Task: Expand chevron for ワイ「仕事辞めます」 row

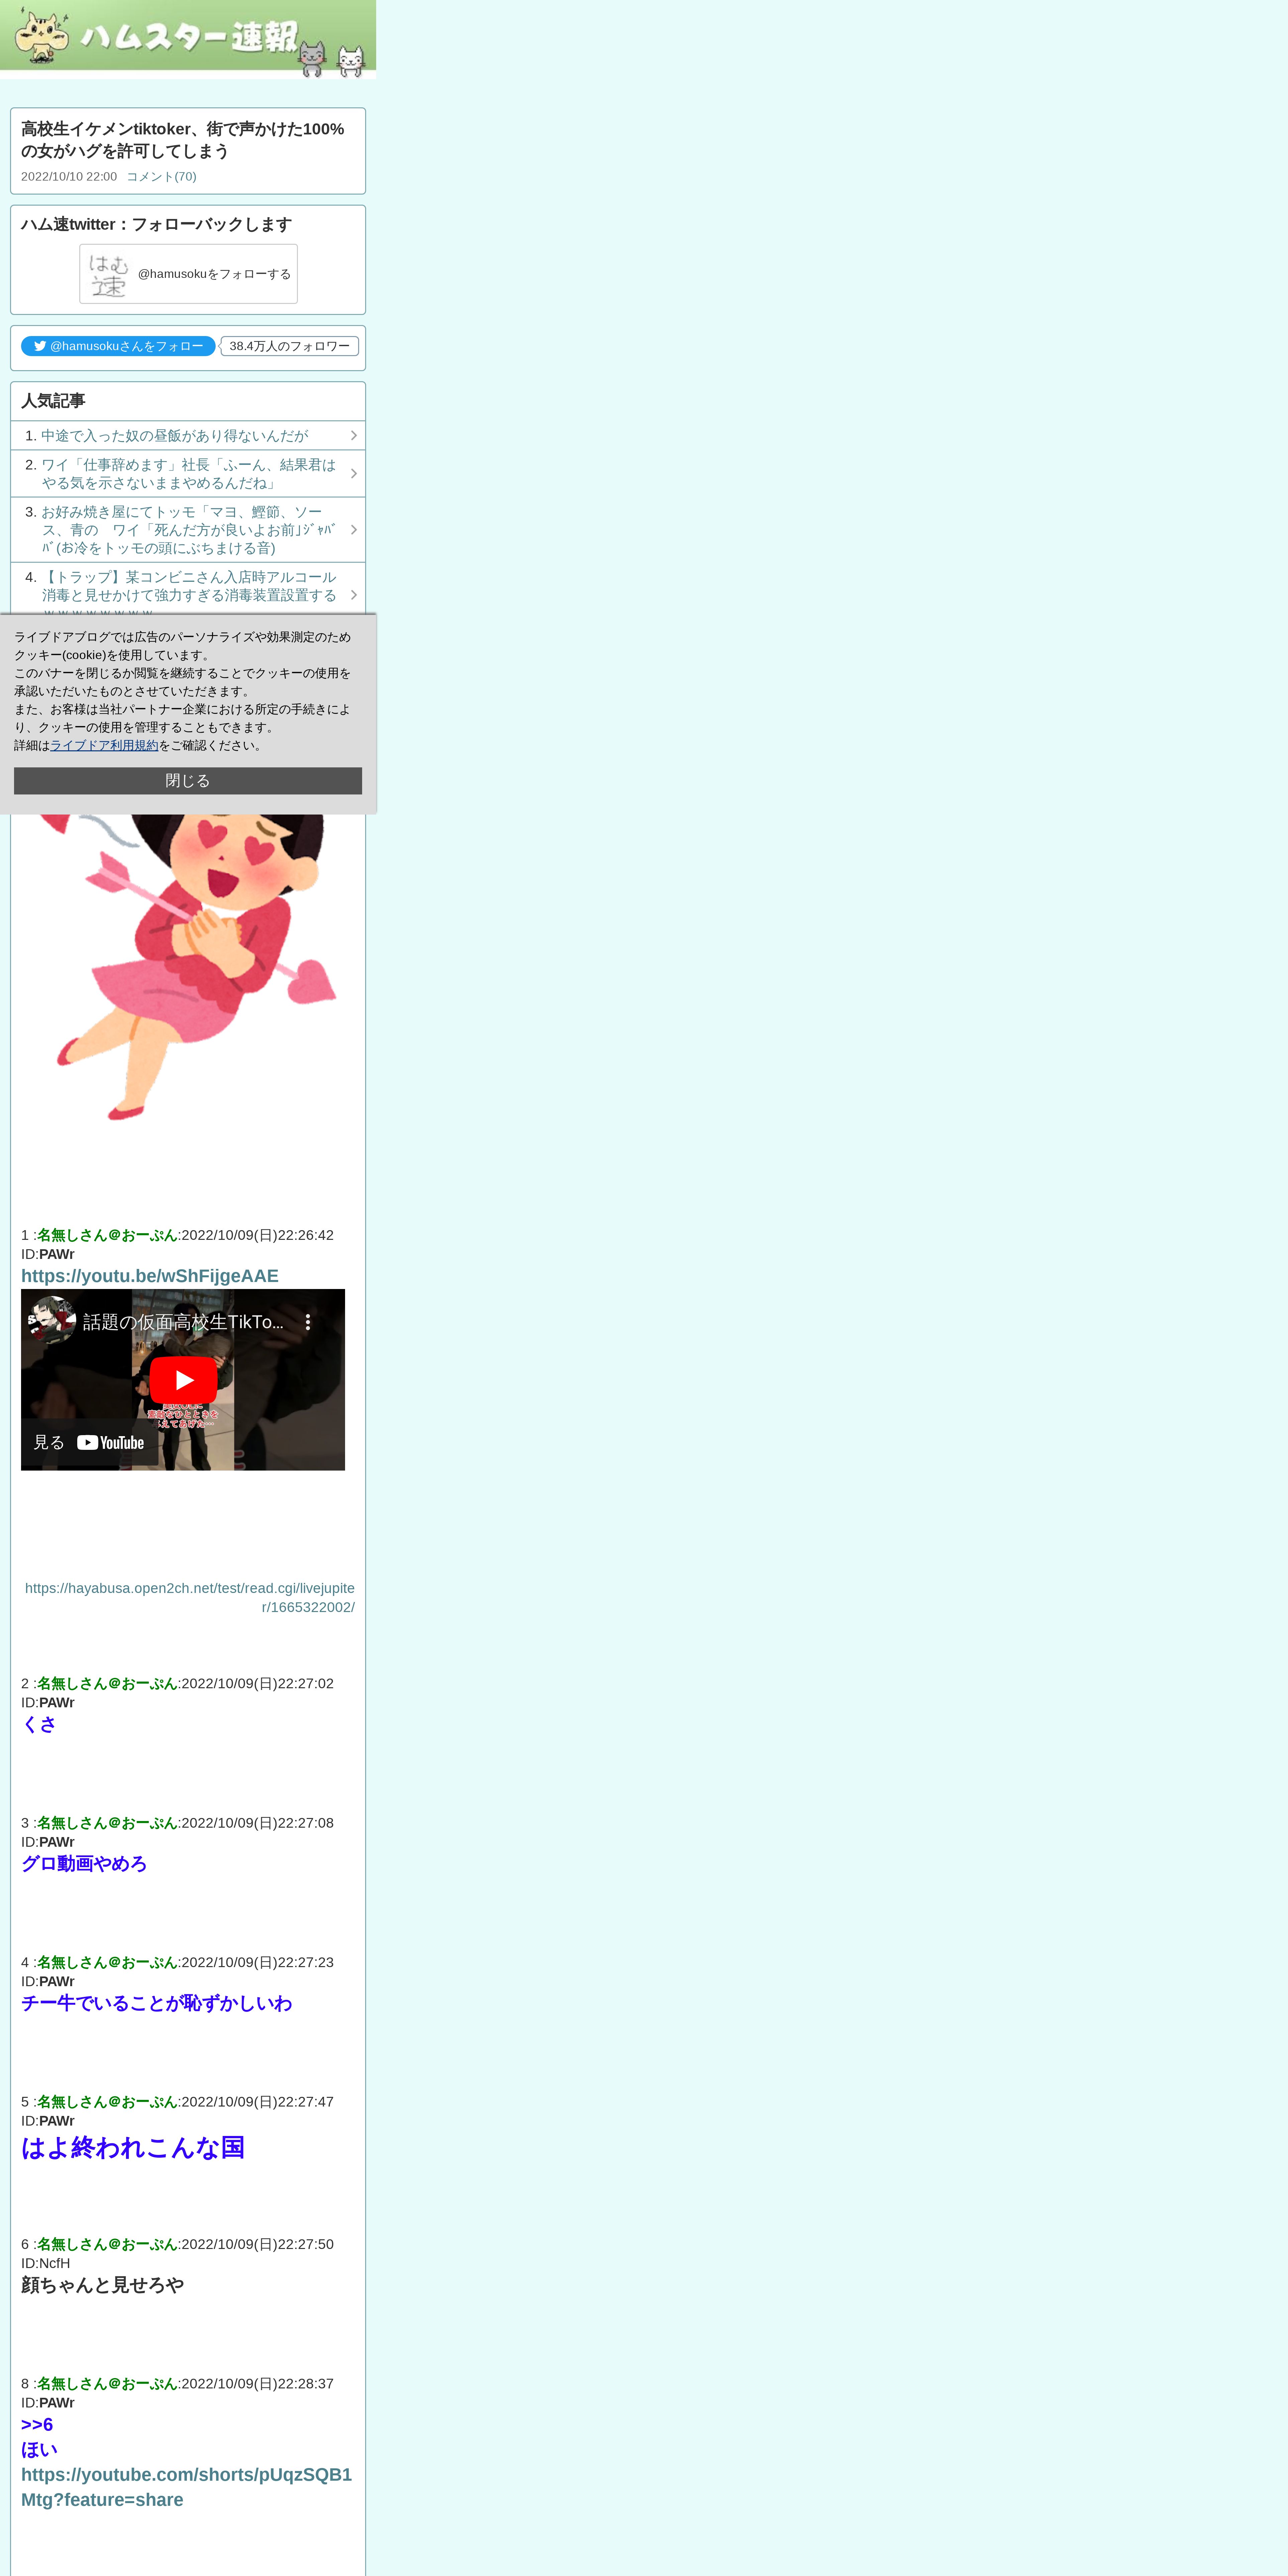Action: point(354,474)
